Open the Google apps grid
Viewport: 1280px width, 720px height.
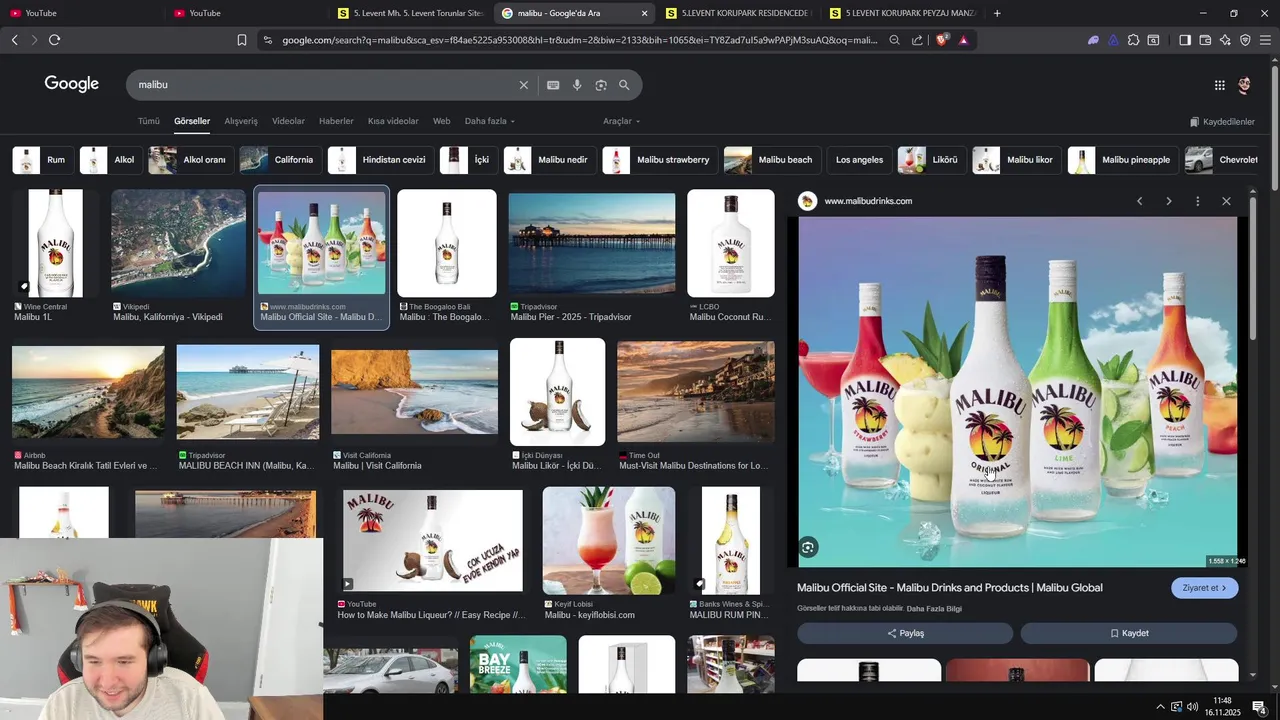[x=1219, y=85]
